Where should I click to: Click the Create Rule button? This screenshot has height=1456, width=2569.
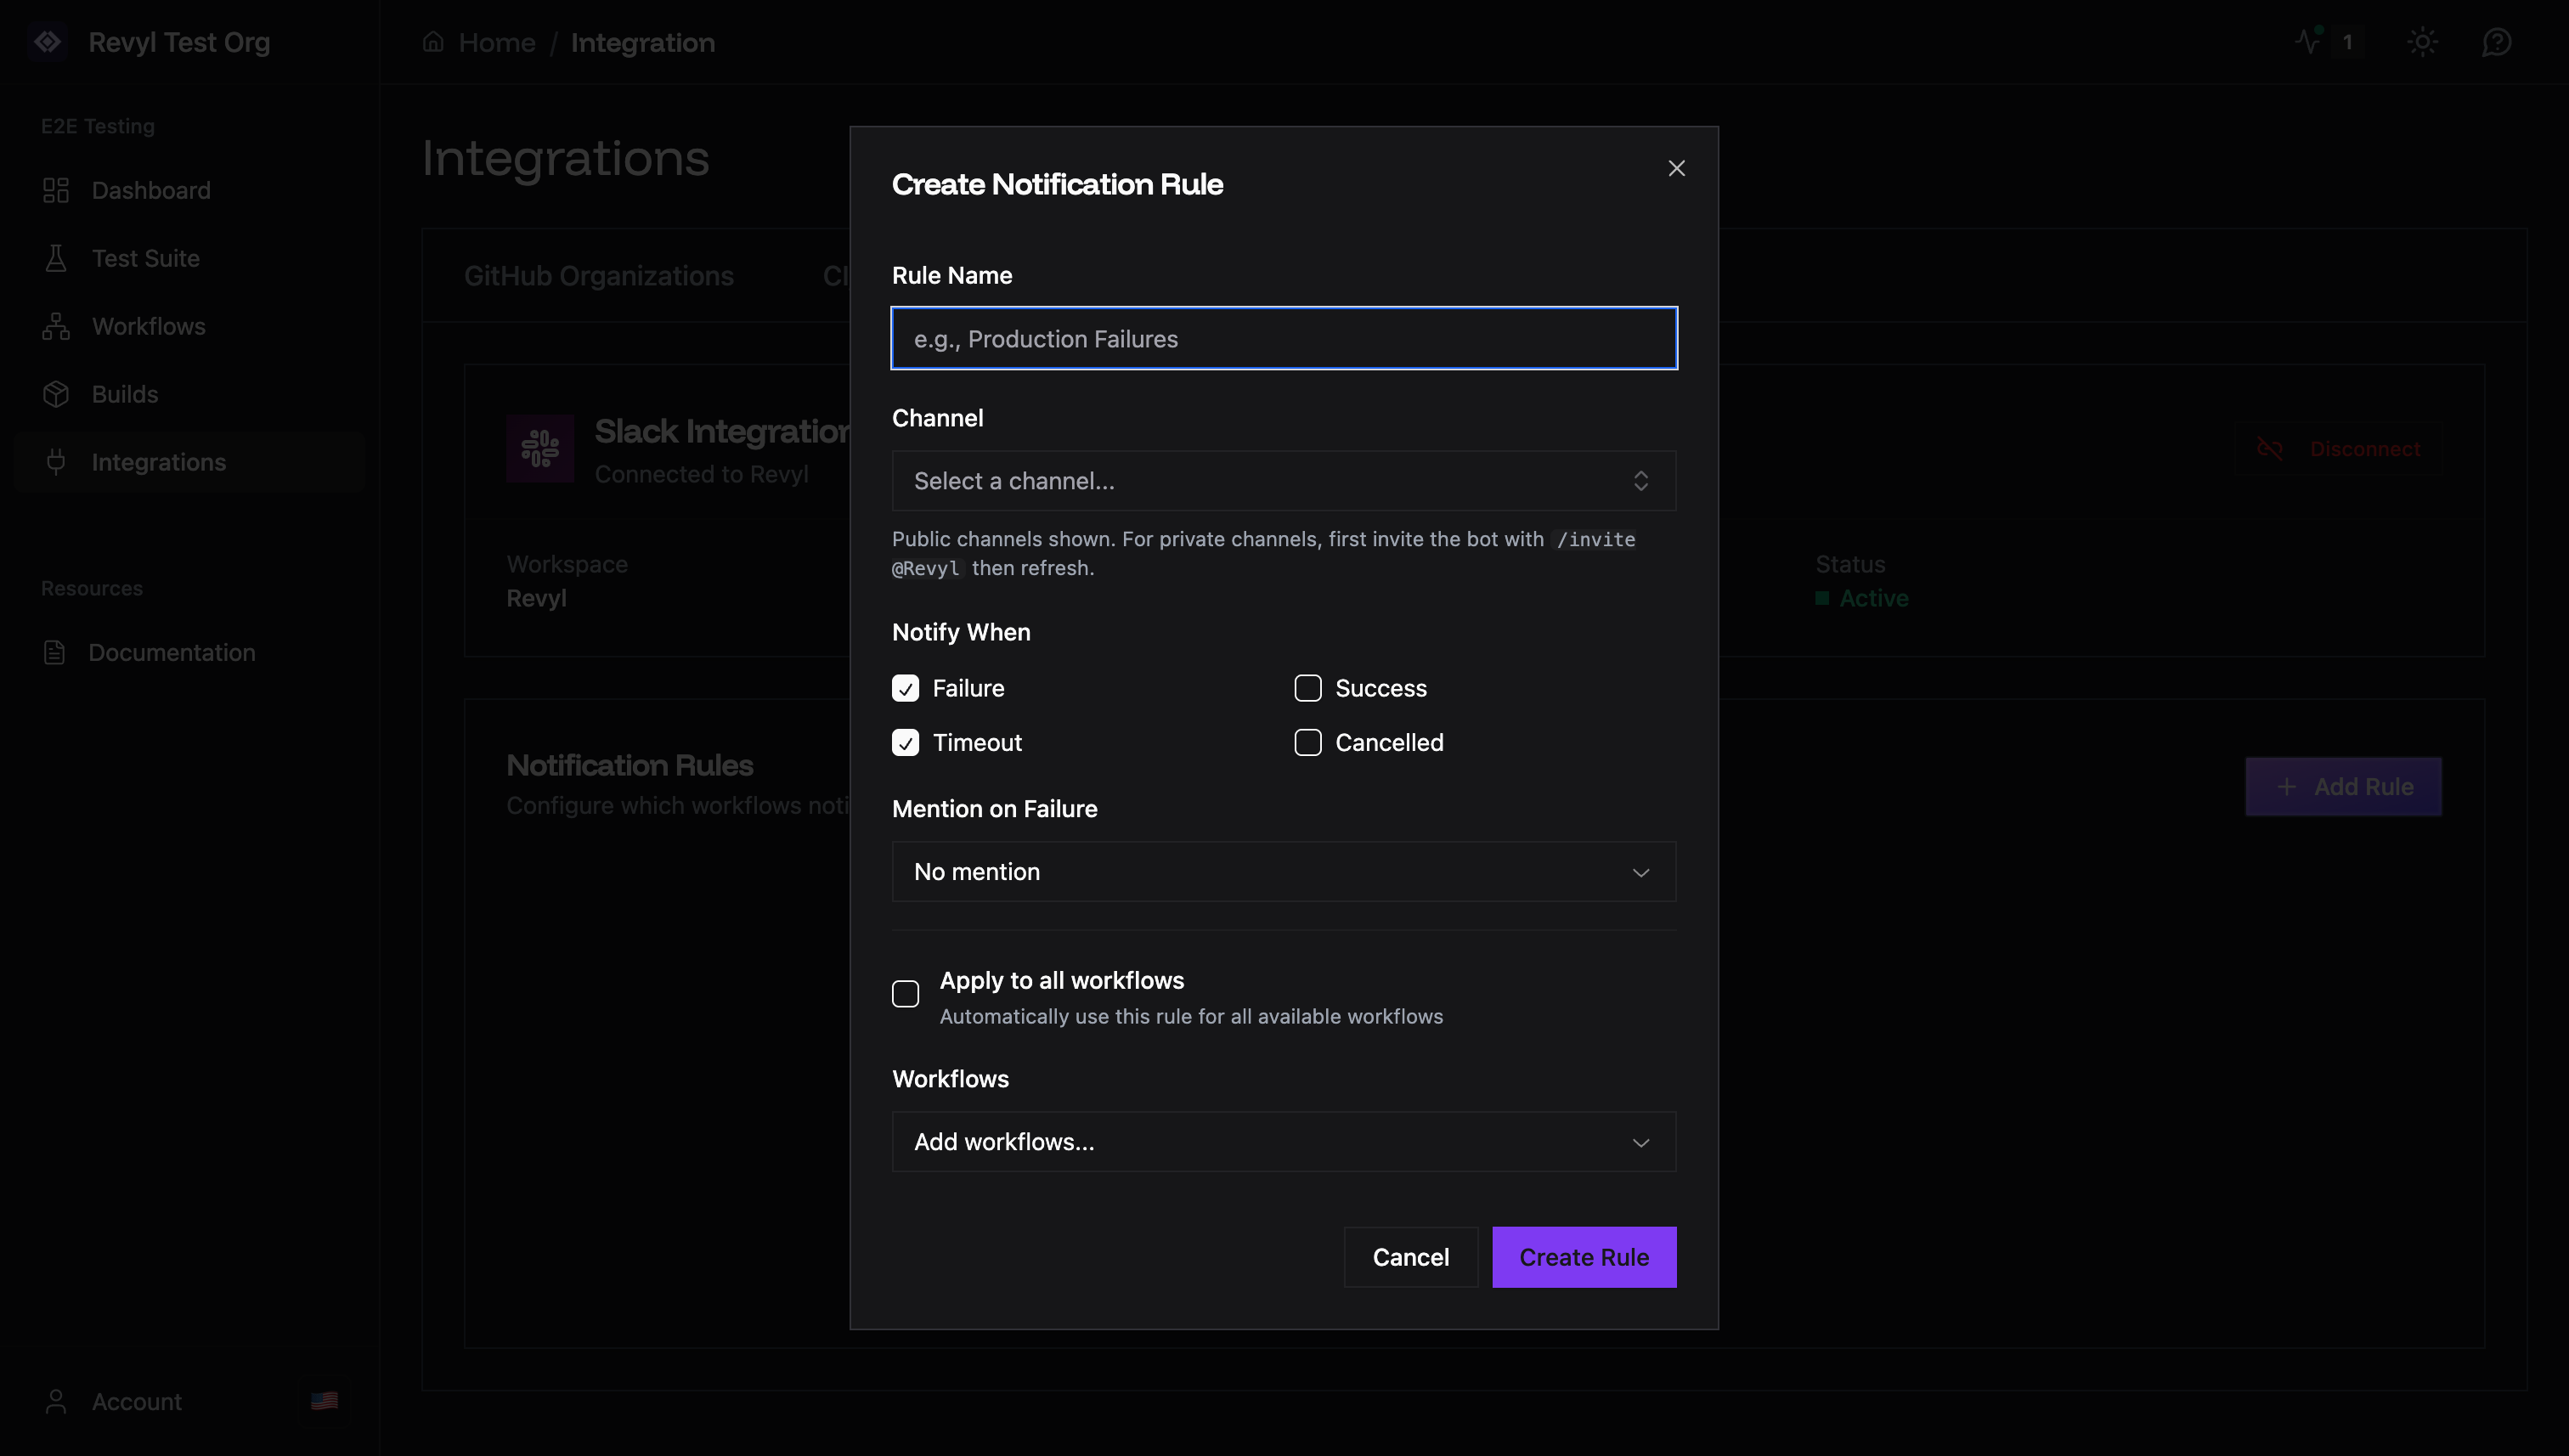tap(1584, 1257)
